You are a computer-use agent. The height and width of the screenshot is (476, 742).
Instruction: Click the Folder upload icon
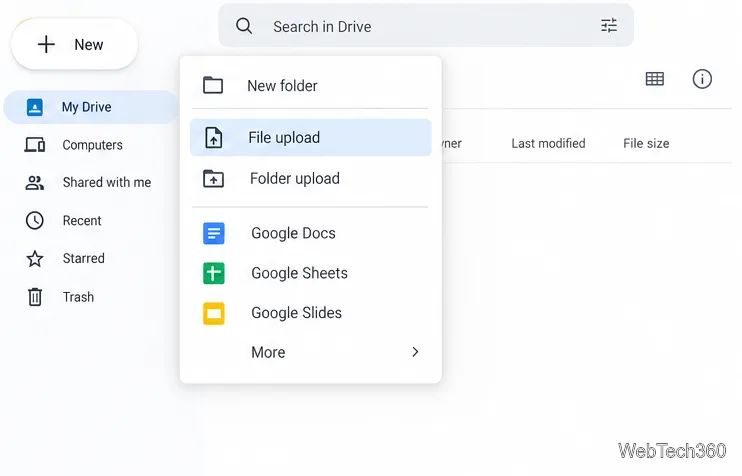[213, 179]
